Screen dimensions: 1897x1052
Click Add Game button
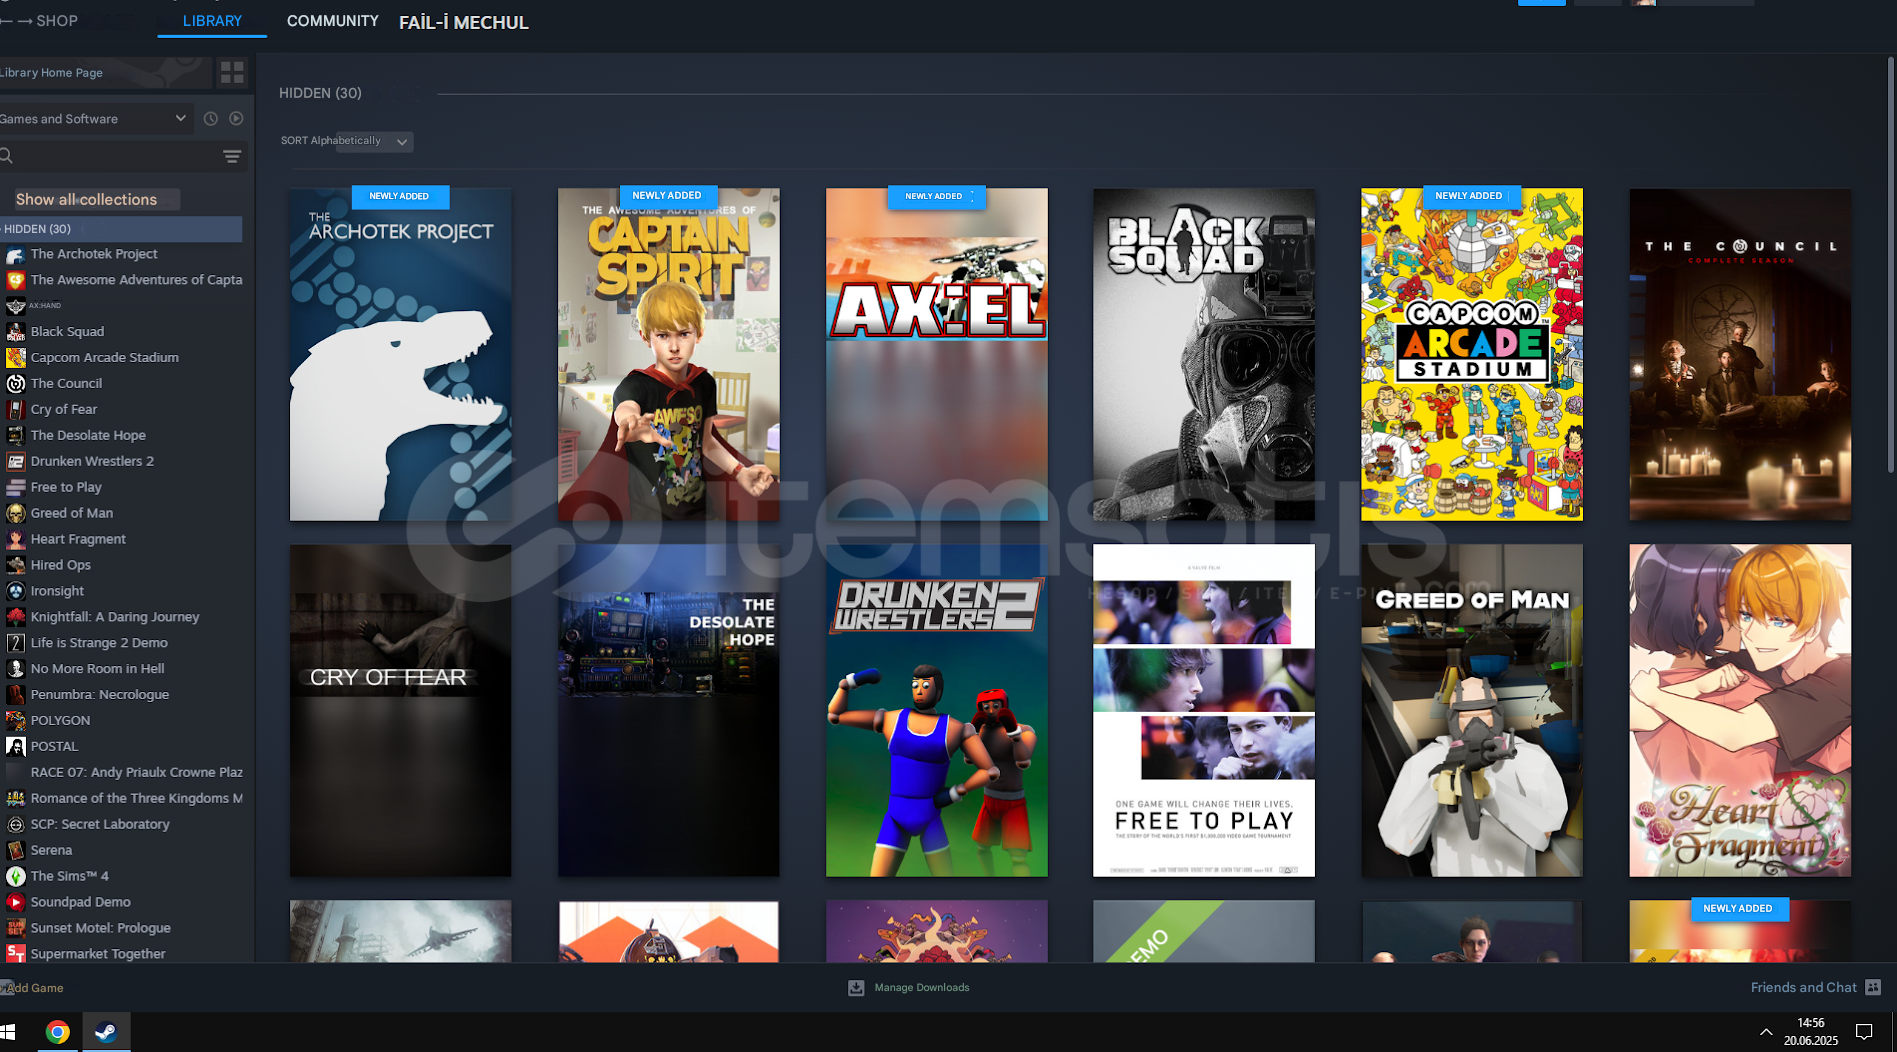tap(33, 987)
